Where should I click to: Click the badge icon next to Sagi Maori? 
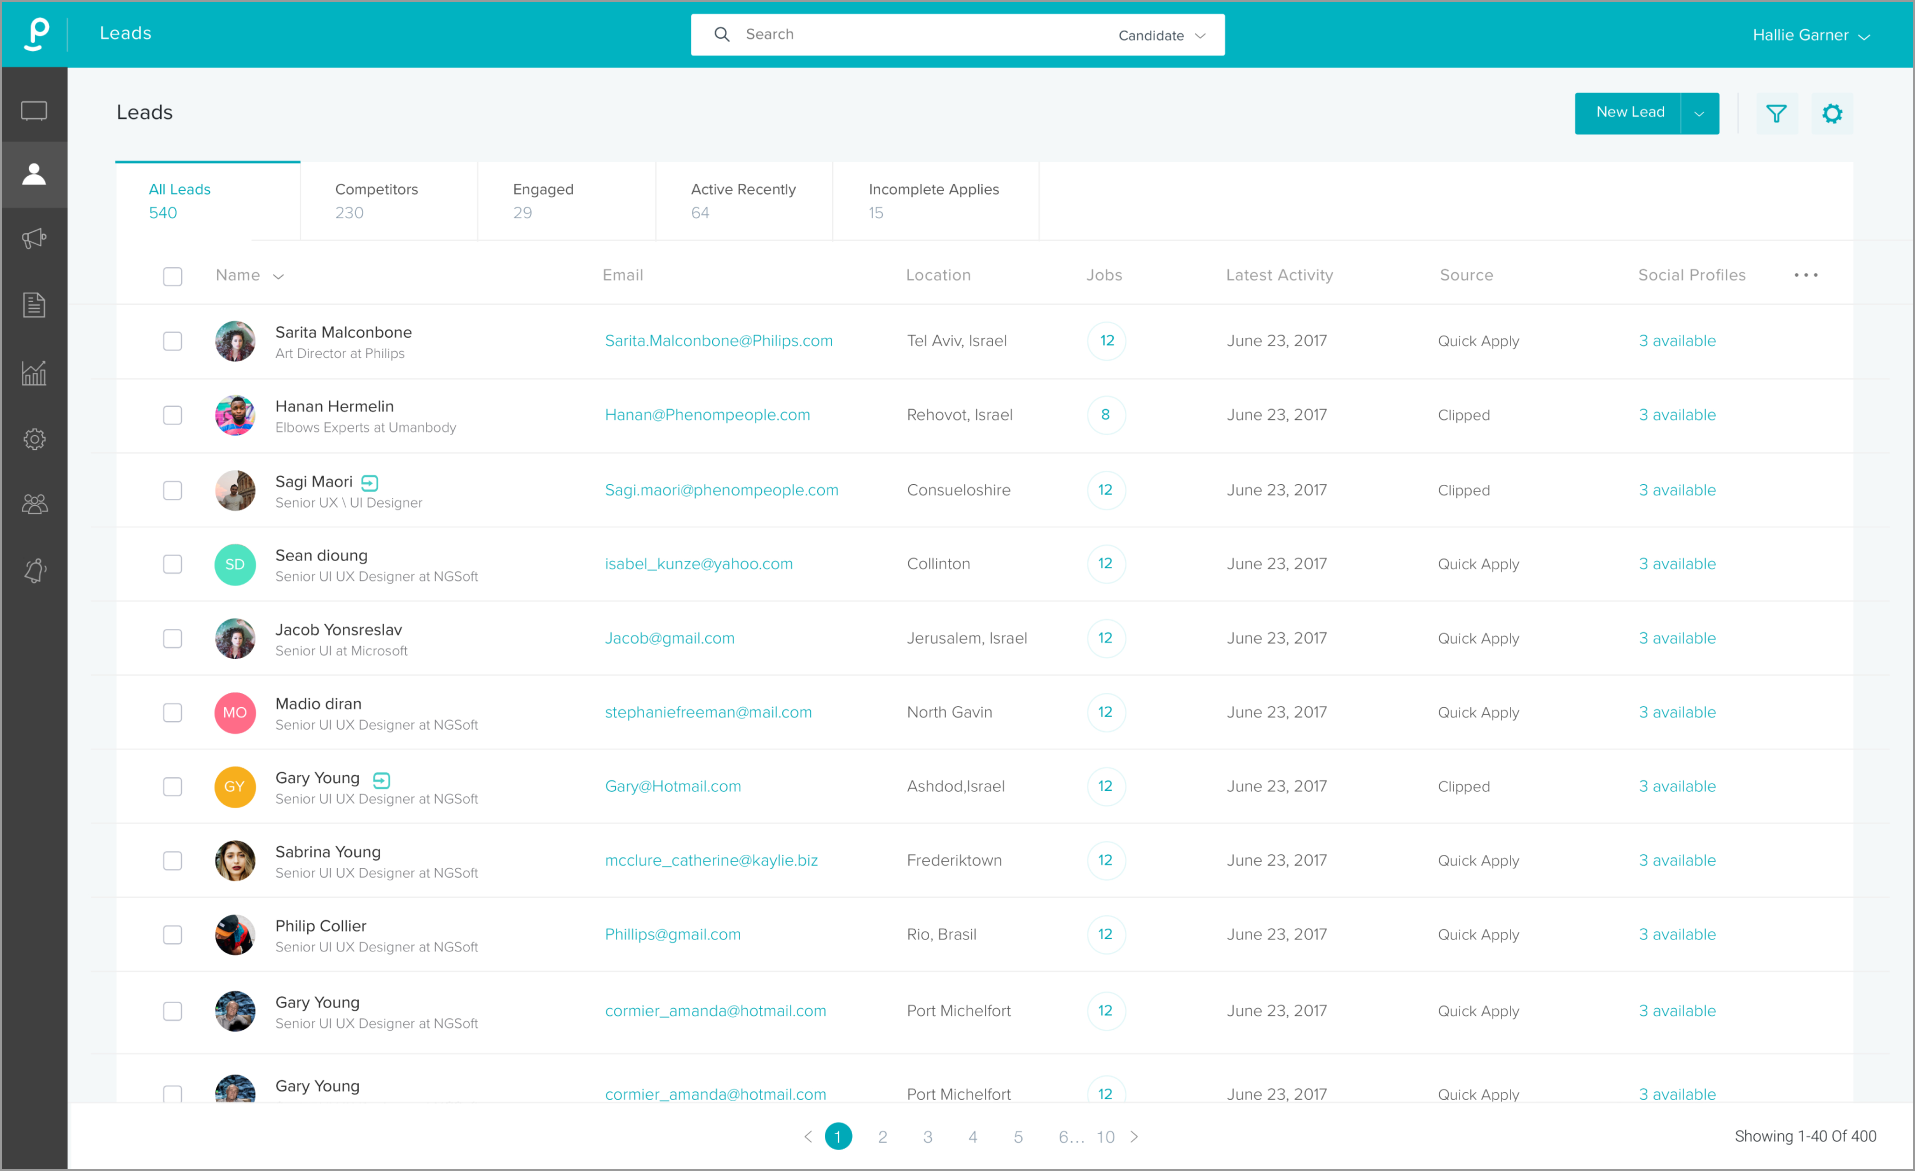370,483
